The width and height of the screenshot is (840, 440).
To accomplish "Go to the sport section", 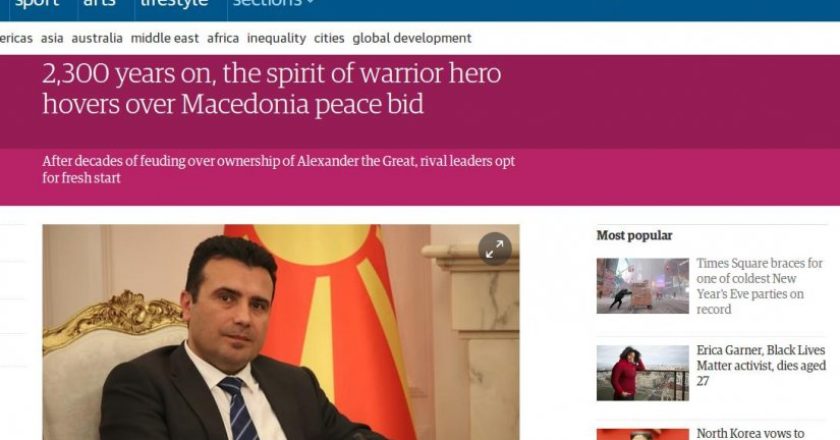I will tap(37, 3).
